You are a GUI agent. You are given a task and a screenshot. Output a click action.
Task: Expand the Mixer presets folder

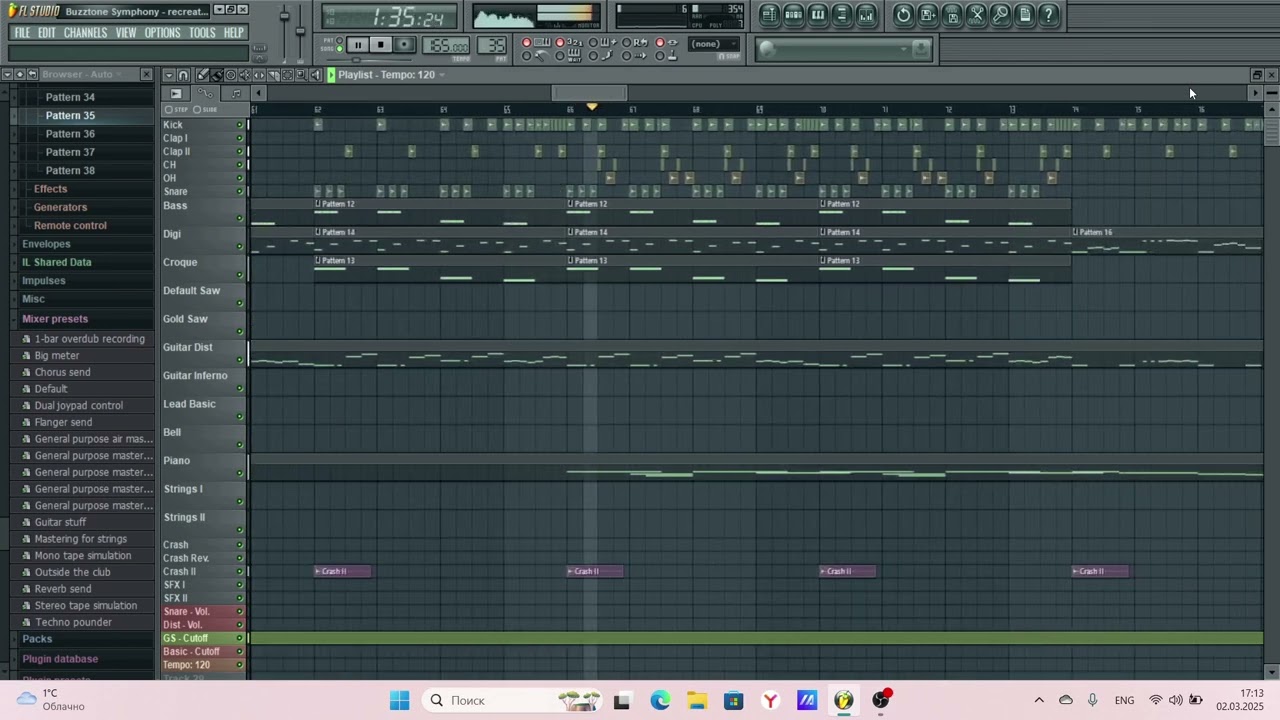pyautogui.click(x=55, y=318)
